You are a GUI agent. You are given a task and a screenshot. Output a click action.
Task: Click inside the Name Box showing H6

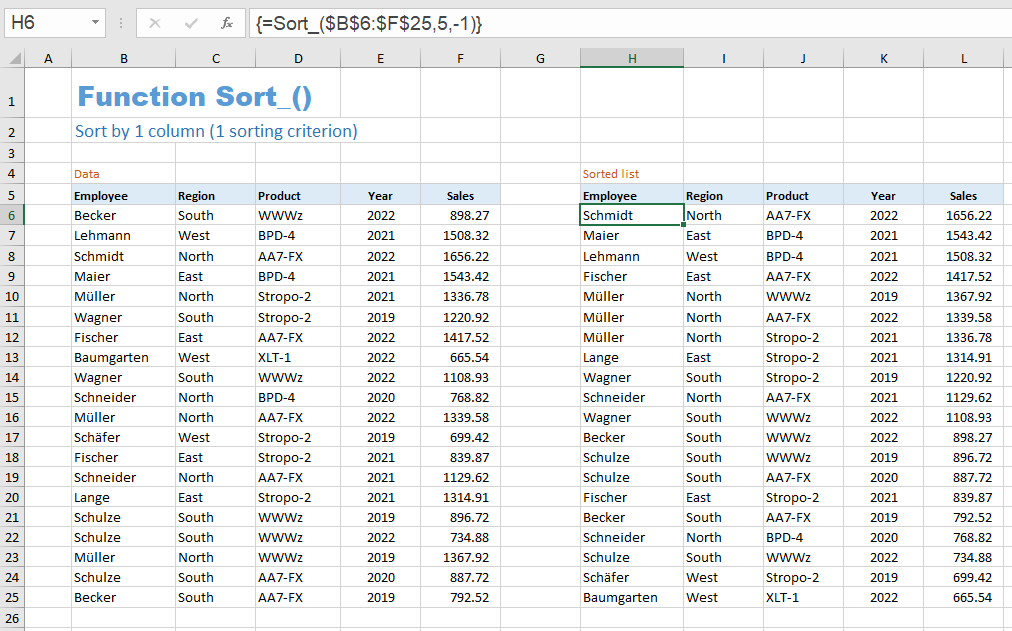[45, 23]
